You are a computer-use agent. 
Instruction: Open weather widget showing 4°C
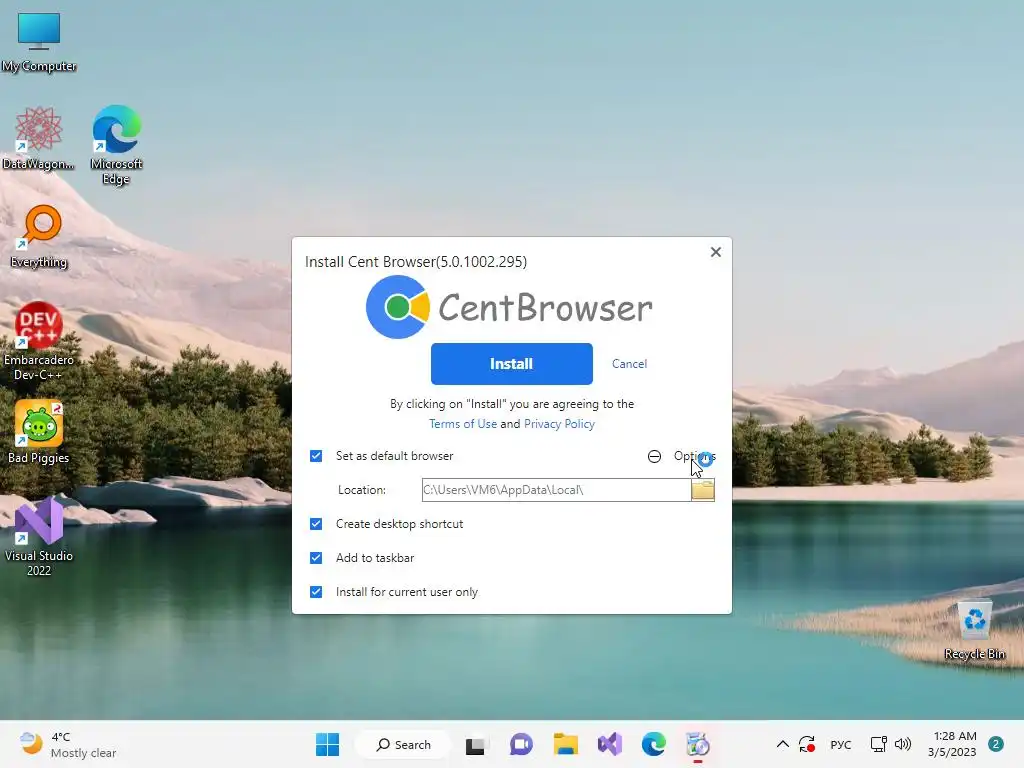68,744
